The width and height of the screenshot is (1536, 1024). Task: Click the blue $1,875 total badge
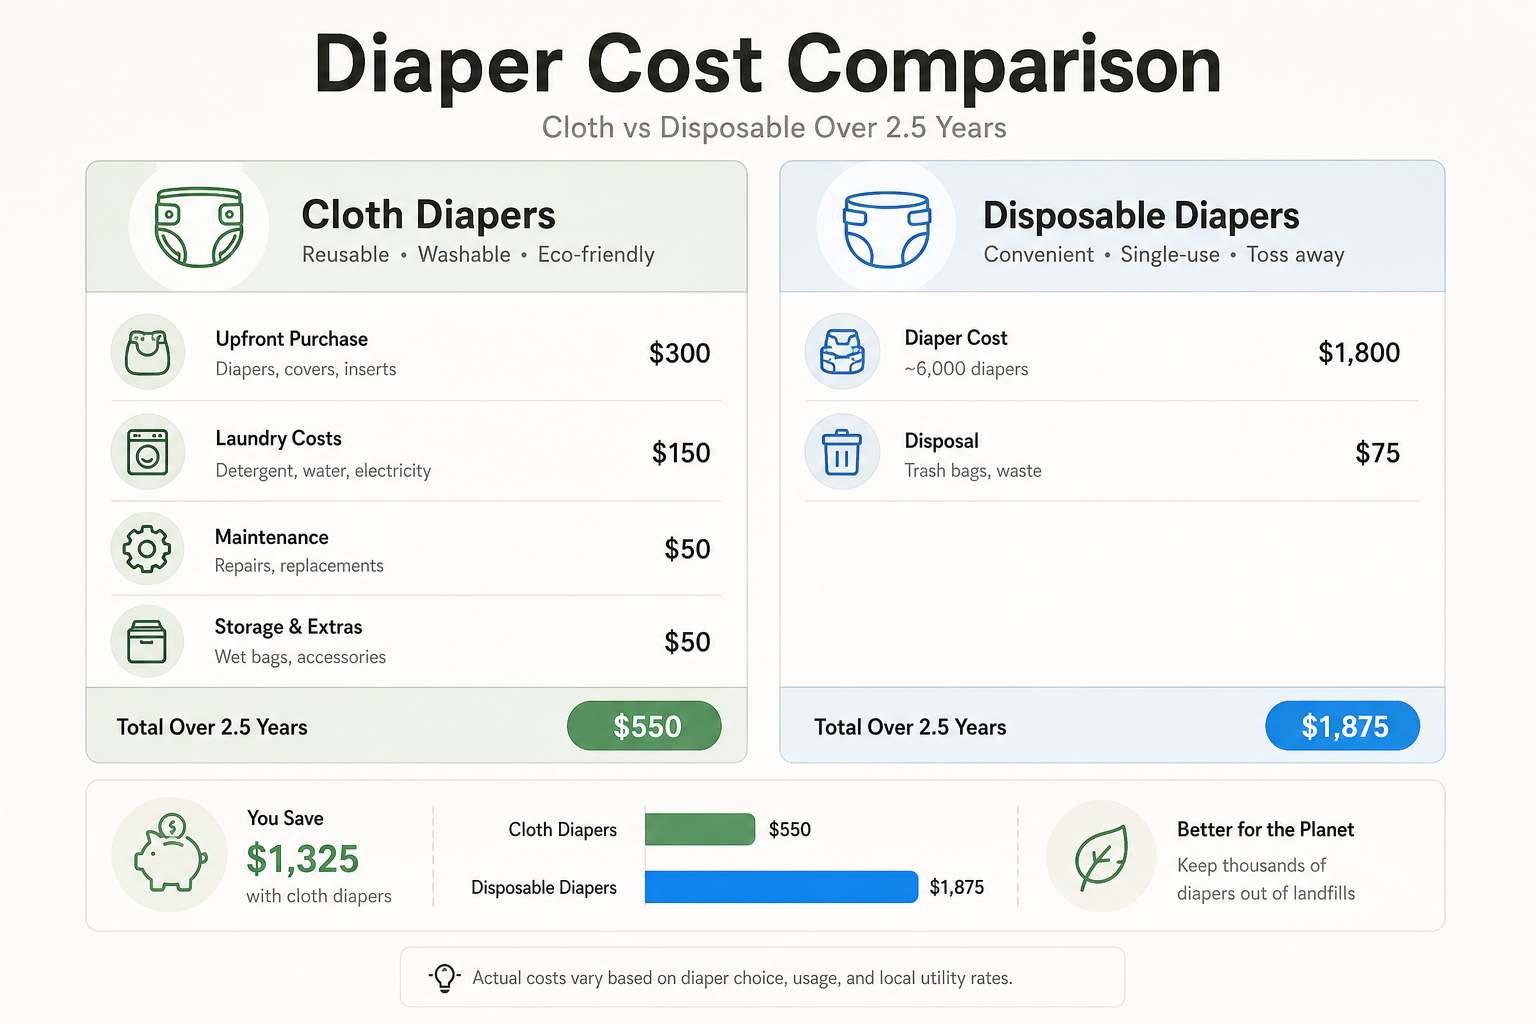(1343, 726)
